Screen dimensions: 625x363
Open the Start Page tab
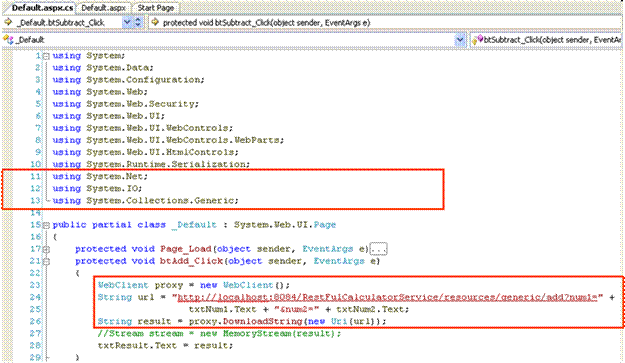[x=156, y=8]
